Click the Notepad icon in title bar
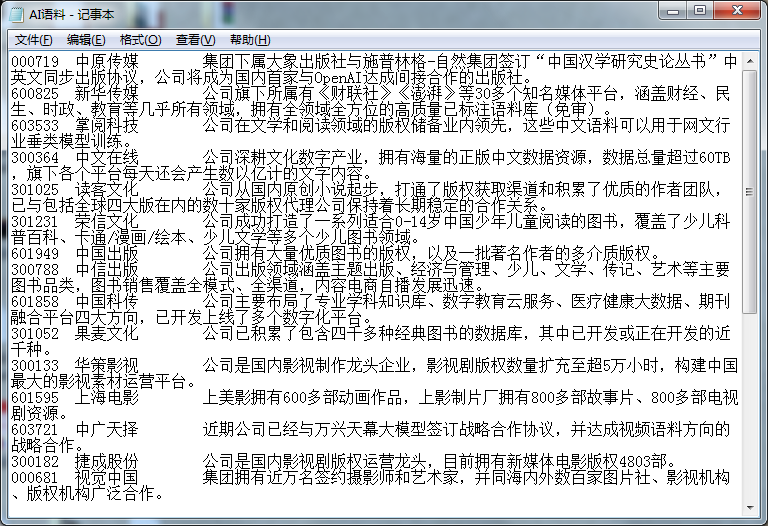 pos(16,14)
